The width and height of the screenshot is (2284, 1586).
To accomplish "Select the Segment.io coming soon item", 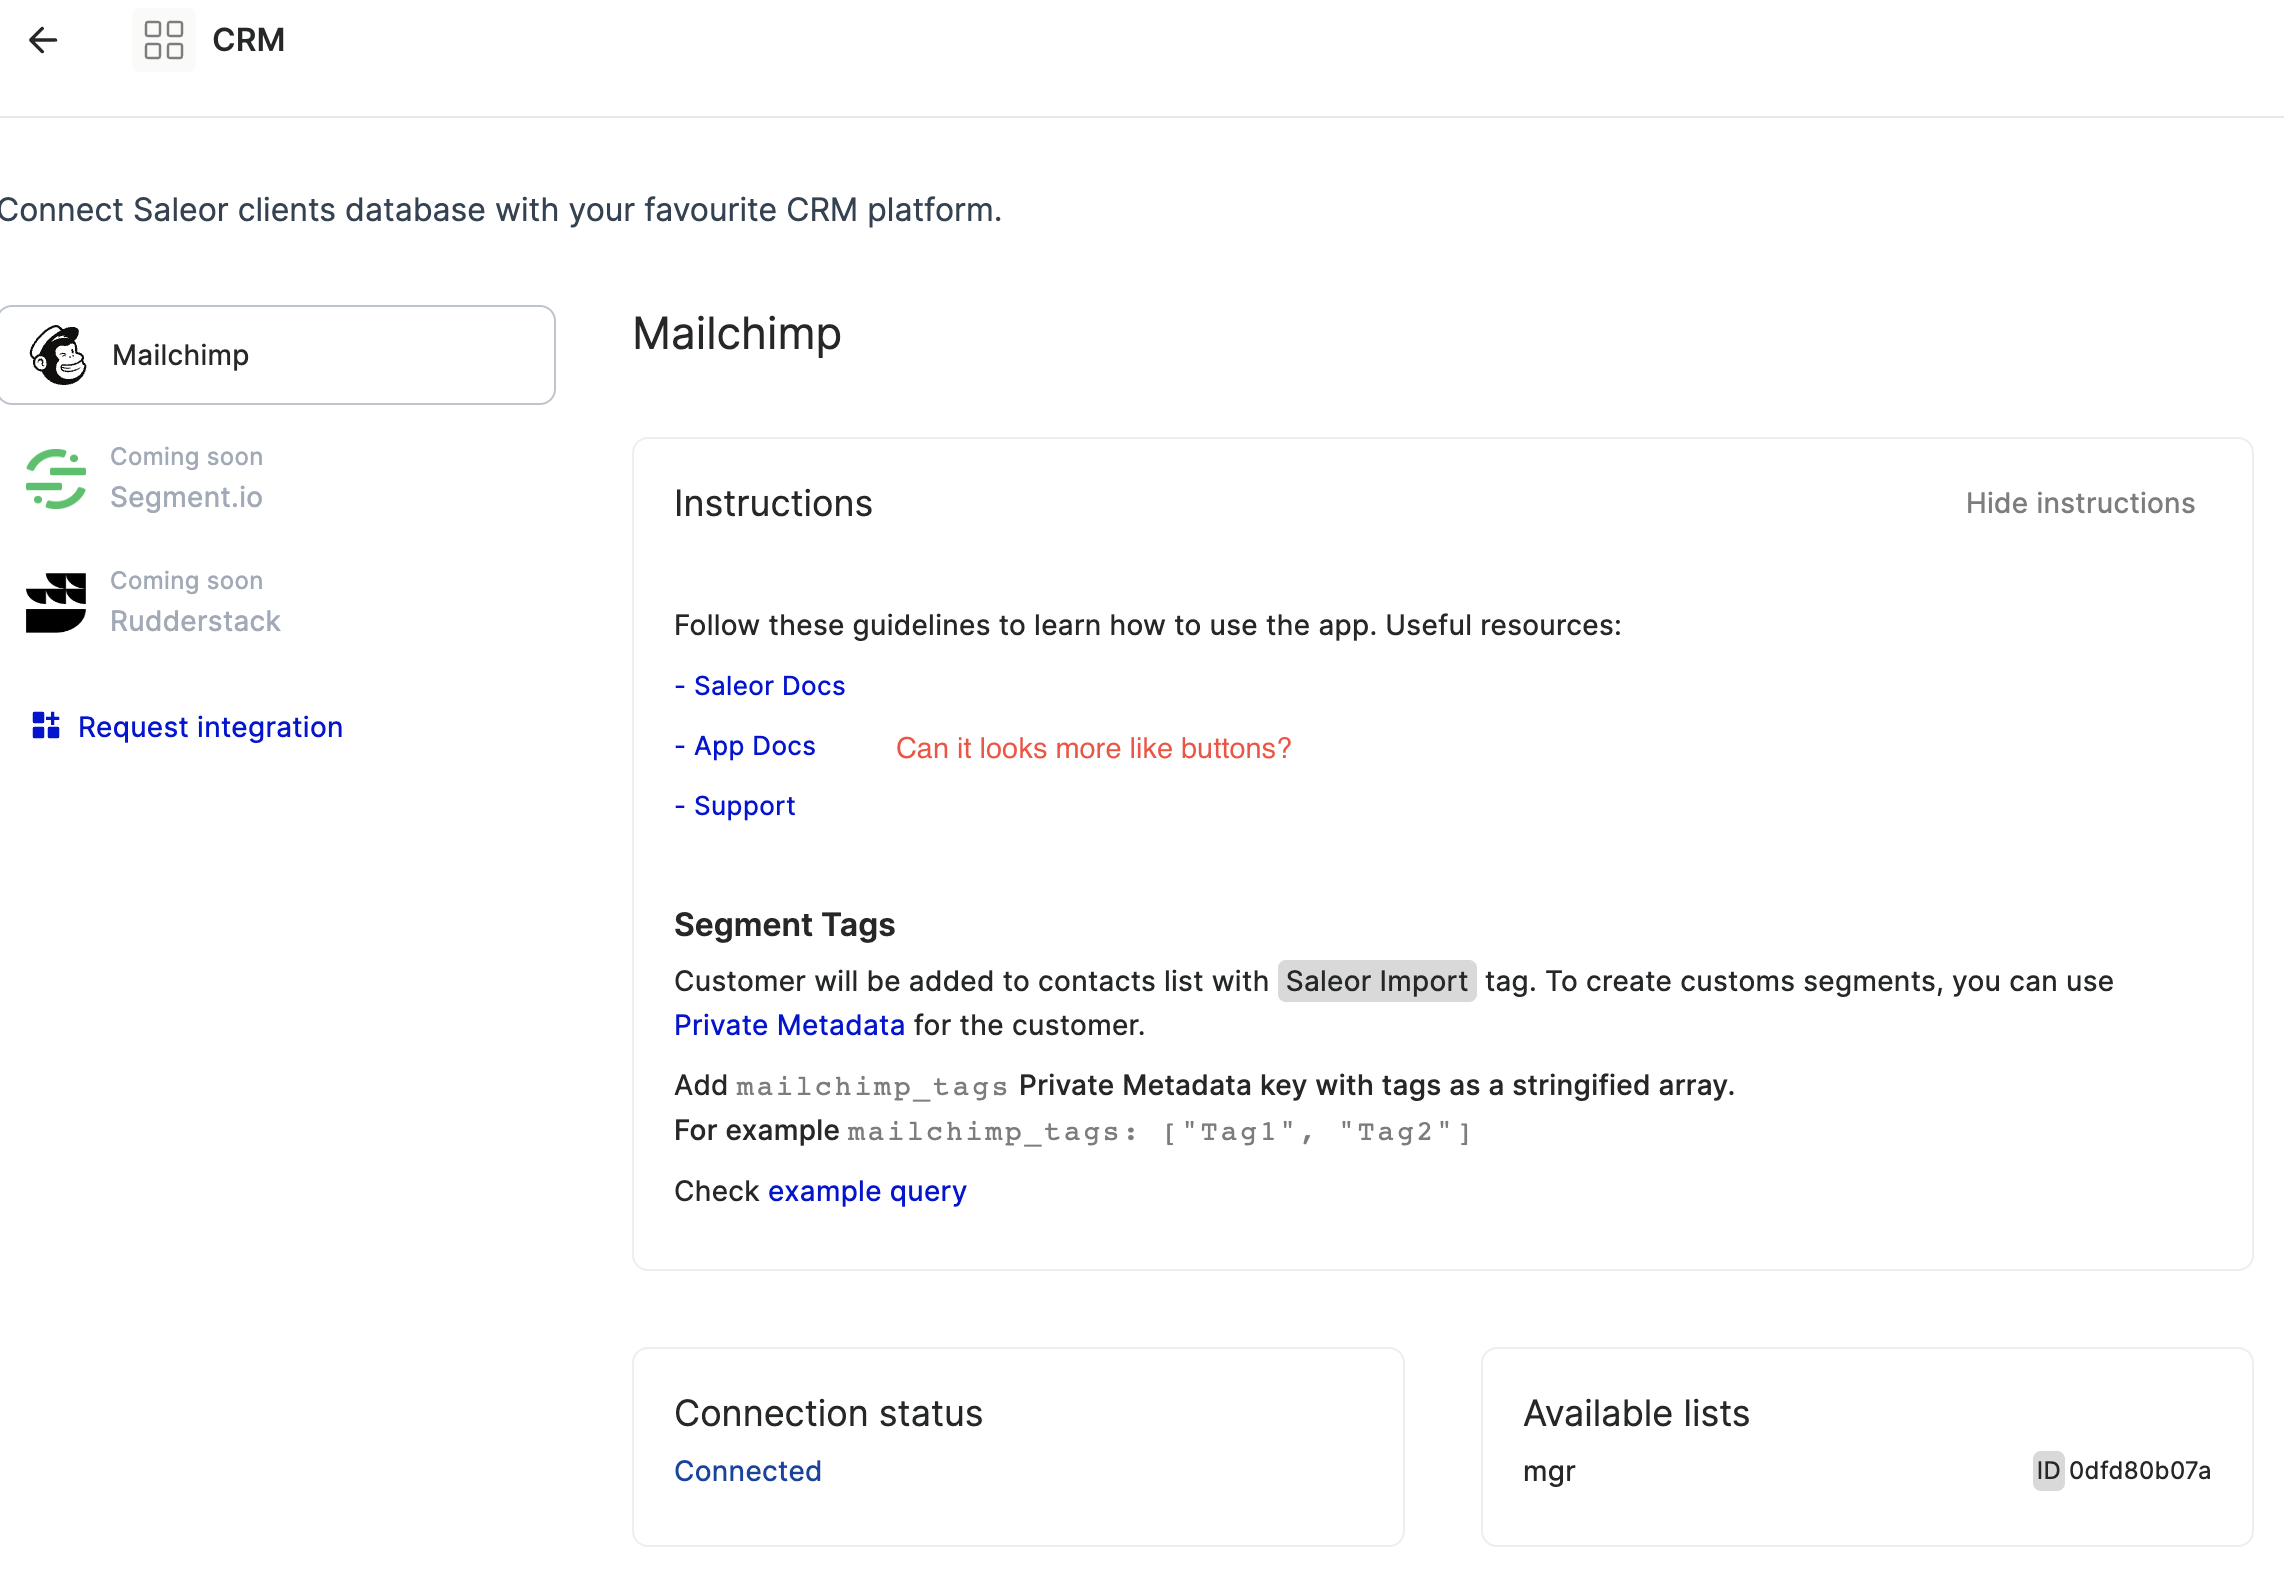I will (186, 496).
